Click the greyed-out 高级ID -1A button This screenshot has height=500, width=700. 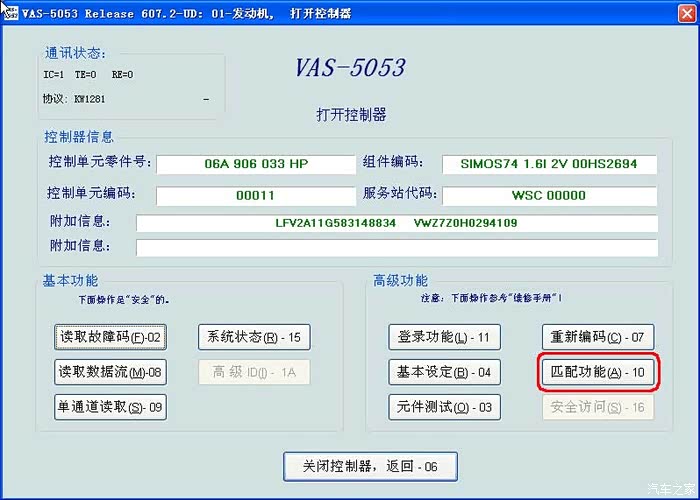point(253,372)
